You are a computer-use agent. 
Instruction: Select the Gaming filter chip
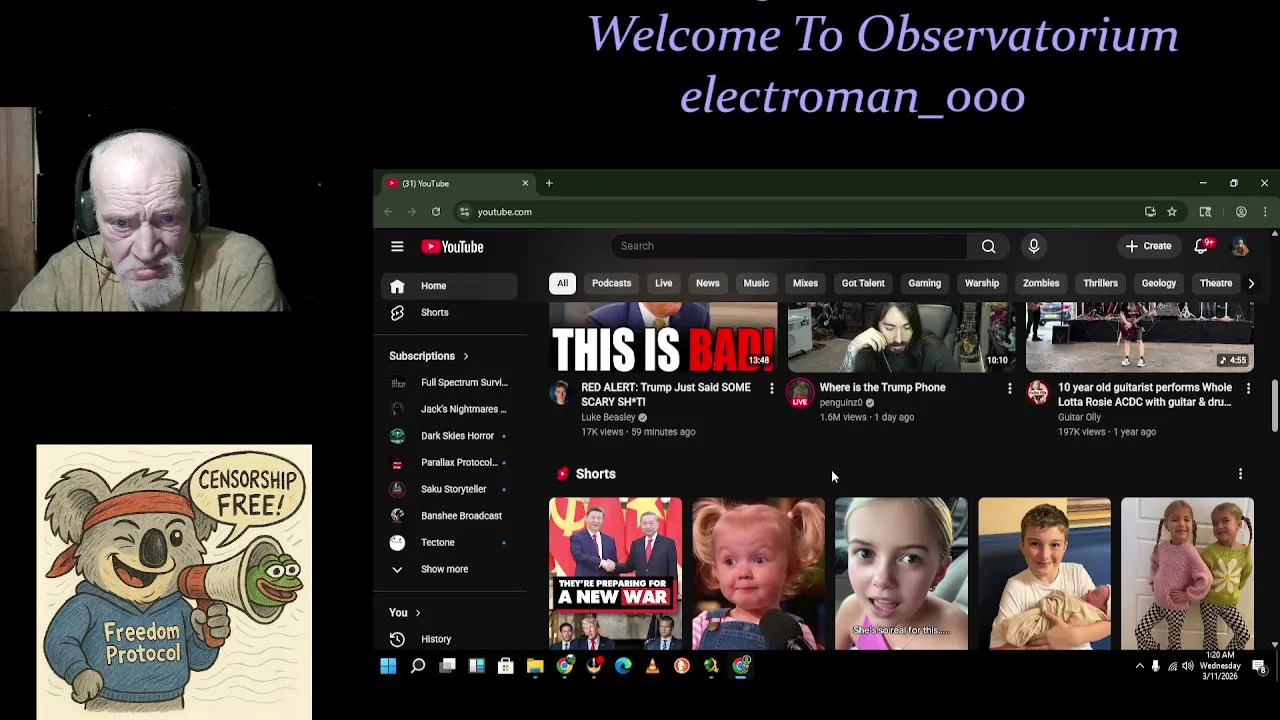pos(924,283)
